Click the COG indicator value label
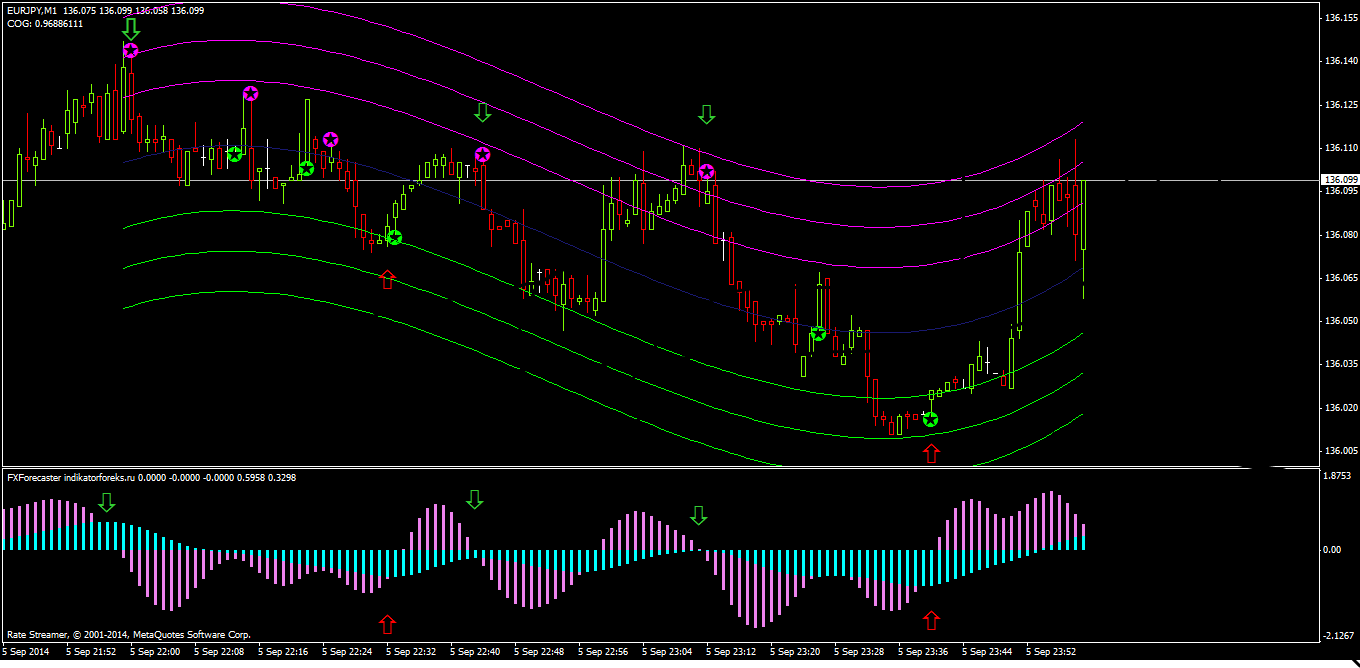The width and height of the screenshot is (1360, 668). click(x=45, y=23)
